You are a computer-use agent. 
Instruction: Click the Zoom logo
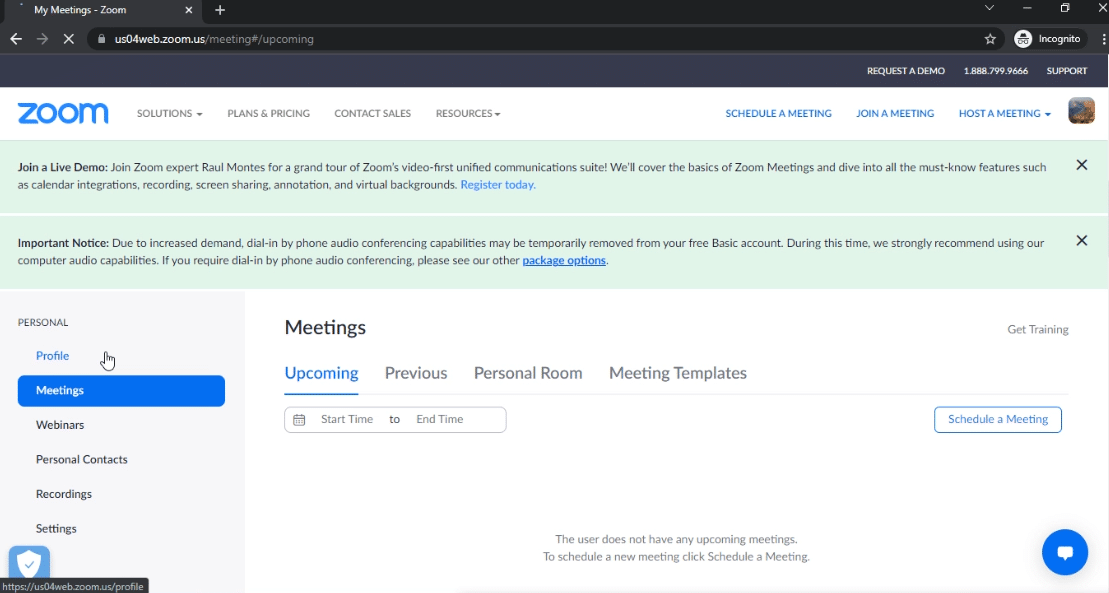(x=63, y=113)
